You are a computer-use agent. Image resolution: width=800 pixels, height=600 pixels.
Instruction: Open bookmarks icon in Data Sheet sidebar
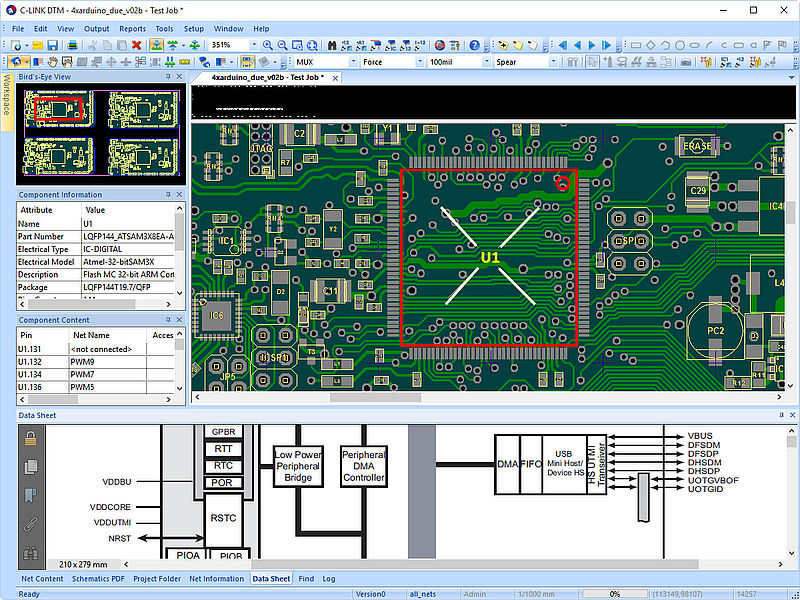31,495
